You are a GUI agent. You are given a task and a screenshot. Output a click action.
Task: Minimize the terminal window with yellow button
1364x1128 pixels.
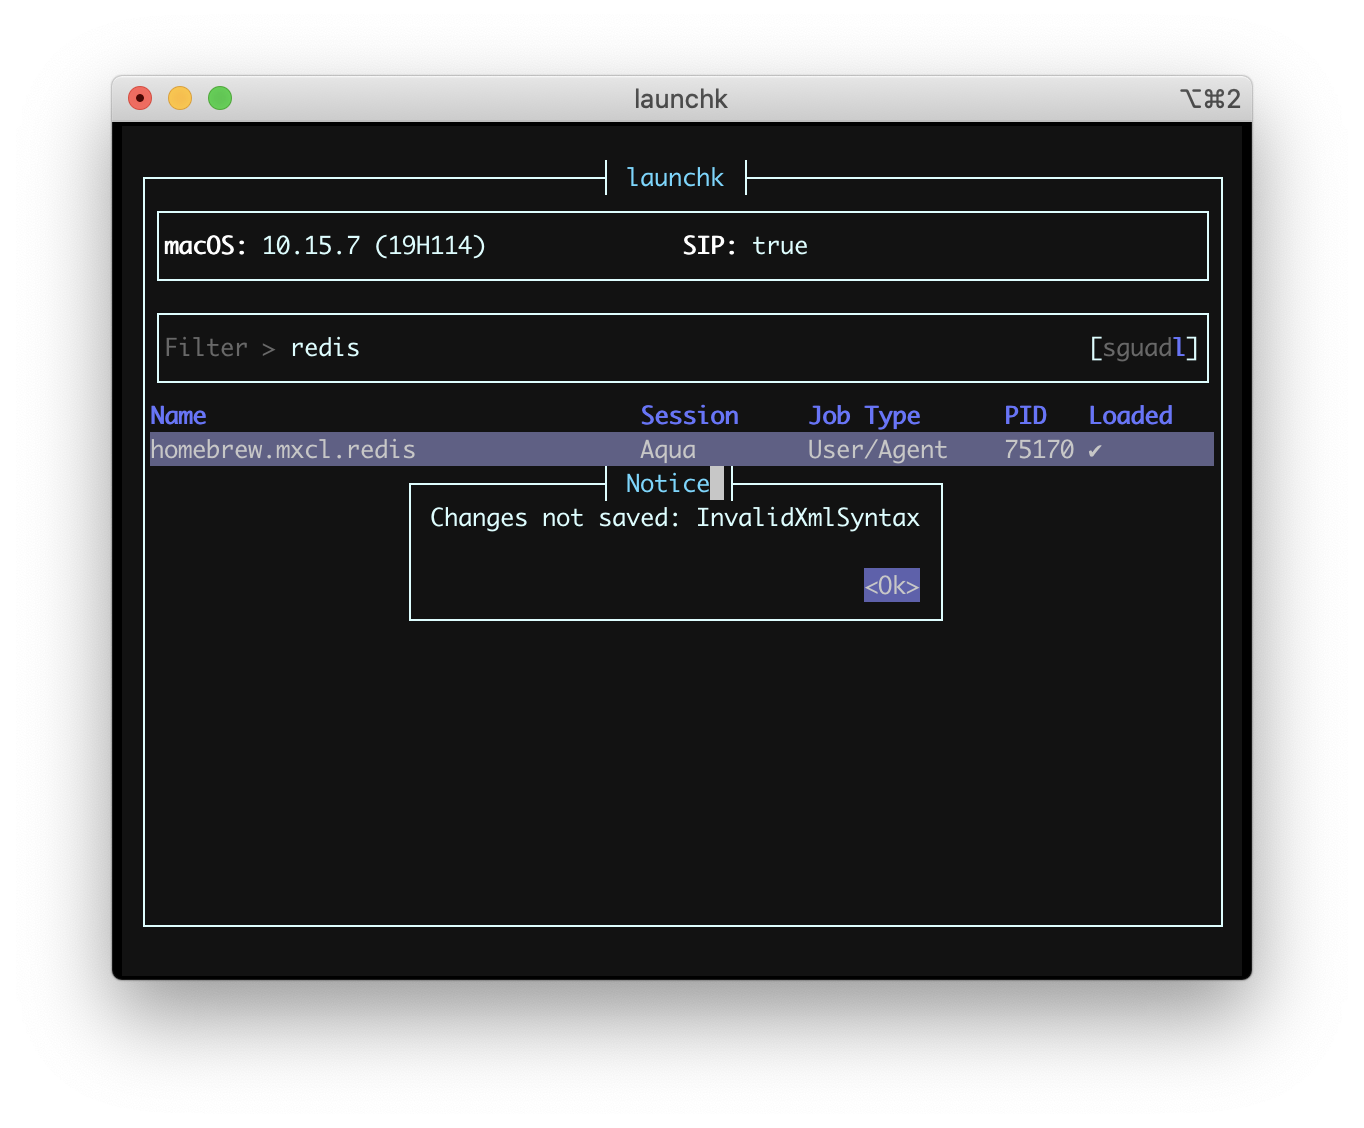click(180, 98)
